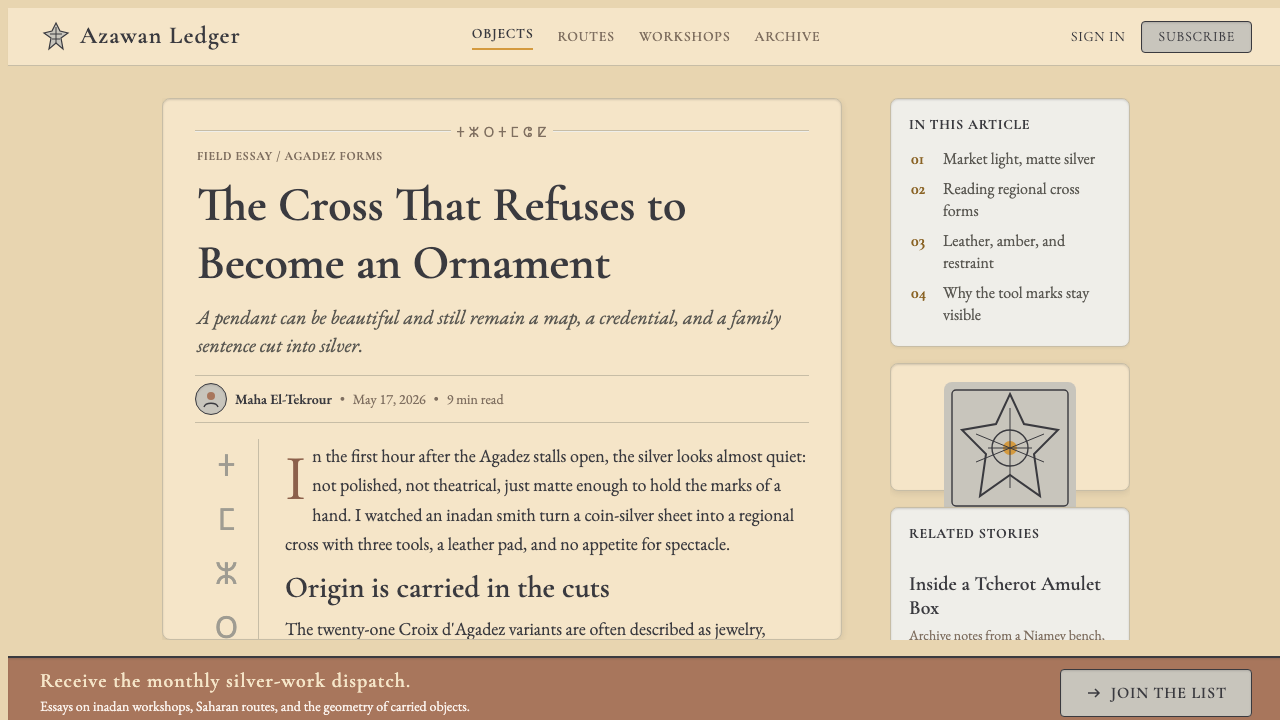Image resolution: width=1280 pixels, height=720 pixels.
Task: Click the Tifinagh ornament at the top of the article
Action: point(502,131)
